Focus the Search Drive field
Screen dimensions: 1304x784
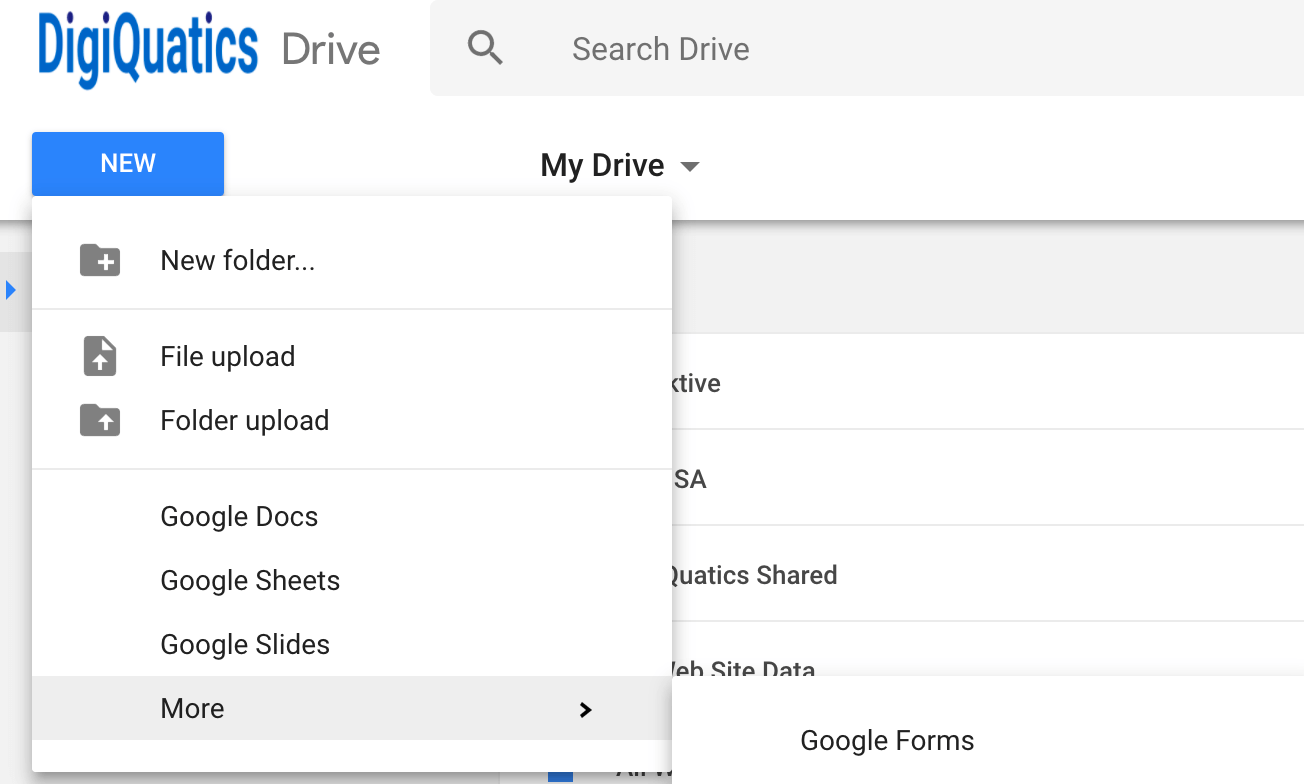click(867, 48)
